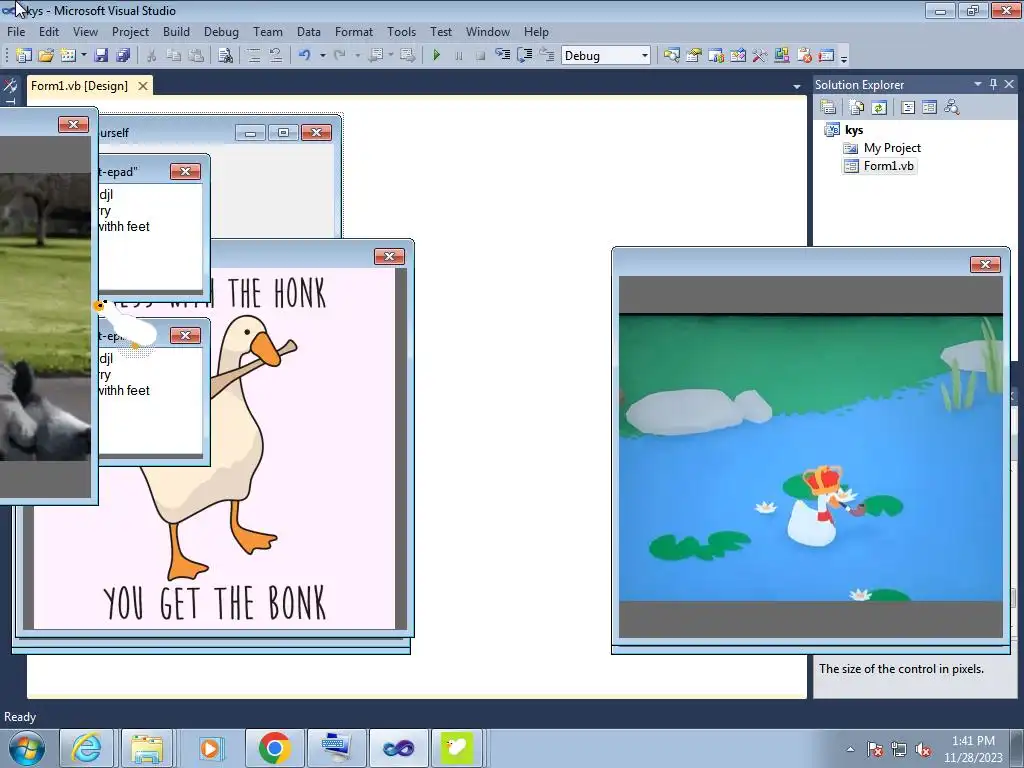Expand the Undo history dropdown arrow
1024x768 pixels.
pos(323,56)
